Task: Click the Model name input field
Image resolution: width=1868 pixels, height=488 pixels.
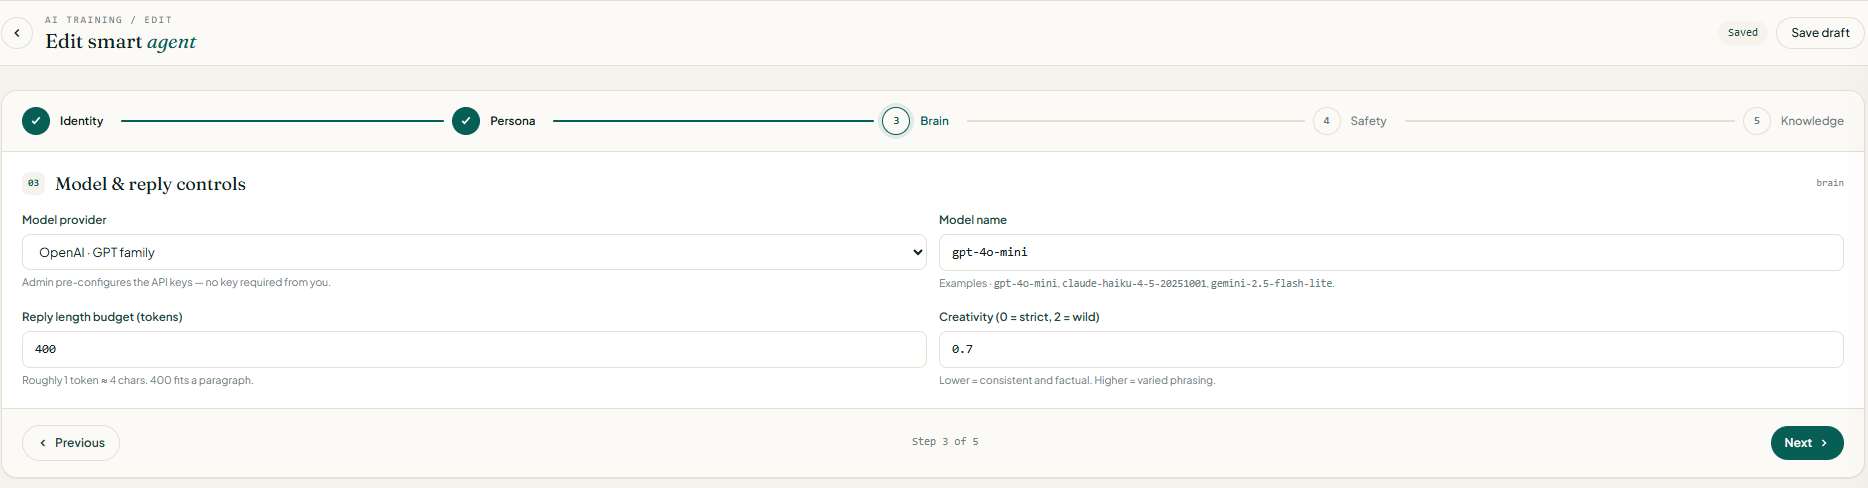Action: [x=1391, y=252]
